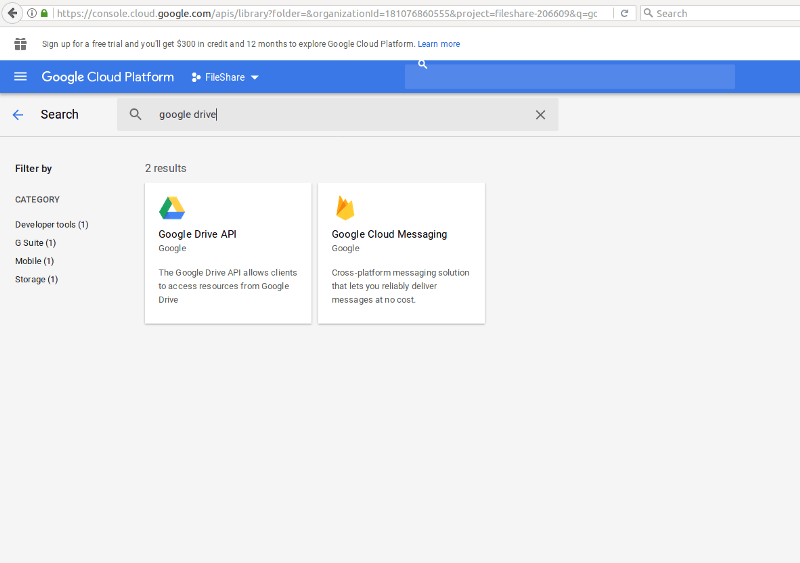This screenshot has height=563, width=800.
Task: Open the Google Drive API card title
Action: pyautogui.click(x=197, y=234)
